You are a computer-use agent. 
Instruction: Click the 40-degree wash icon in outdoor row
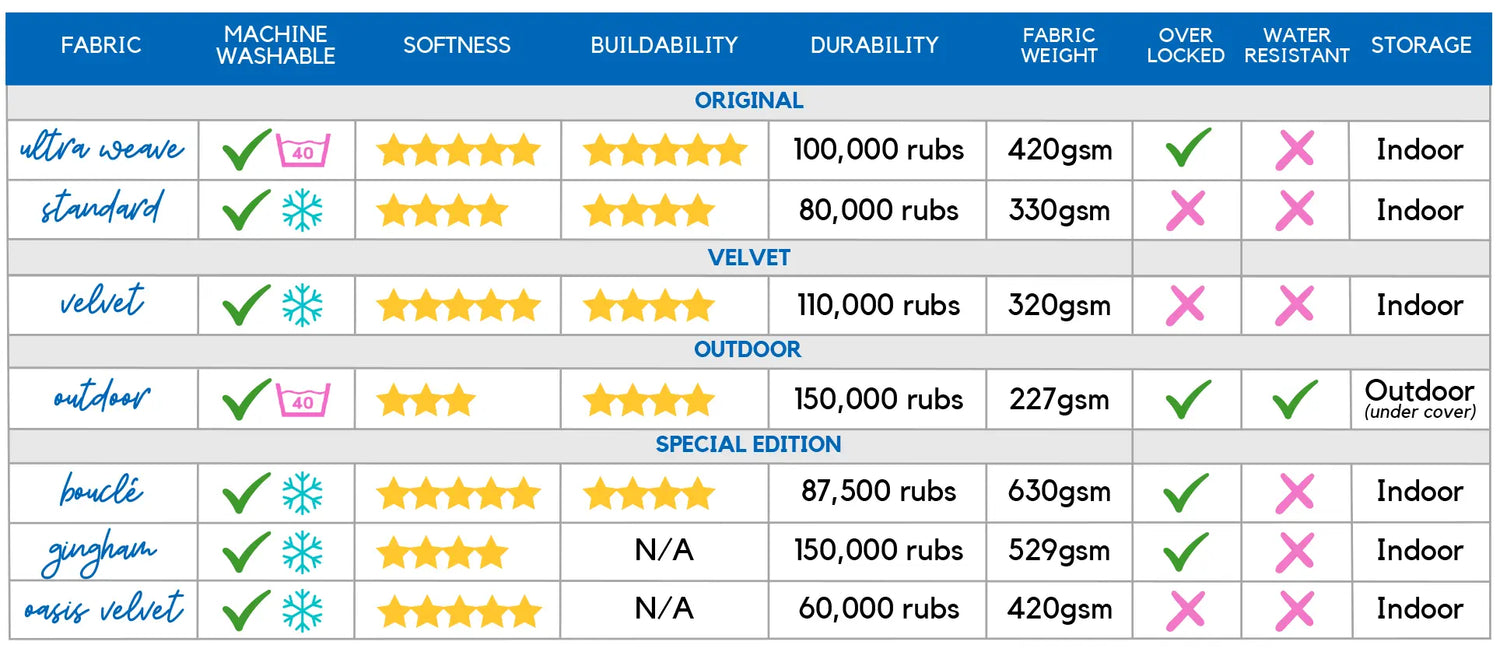[x=303, y=399]
